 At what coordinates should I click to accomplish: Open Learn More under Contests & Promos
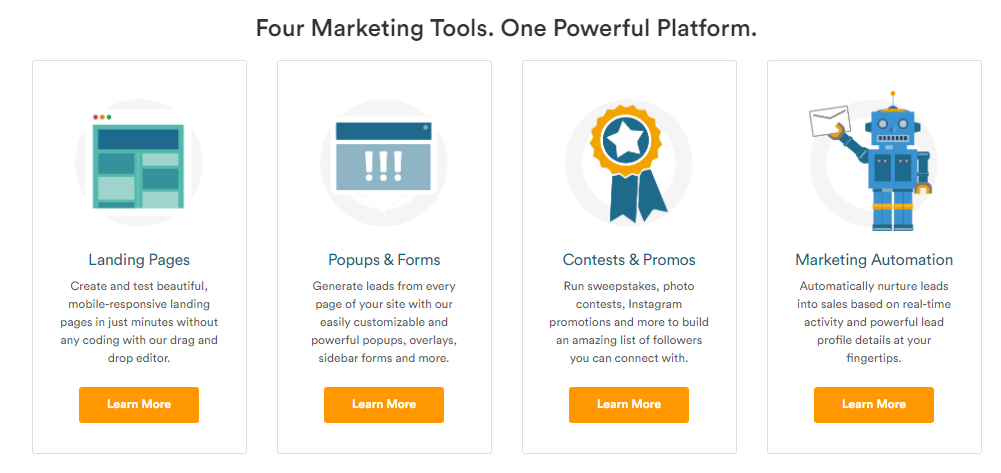(629, 405)
